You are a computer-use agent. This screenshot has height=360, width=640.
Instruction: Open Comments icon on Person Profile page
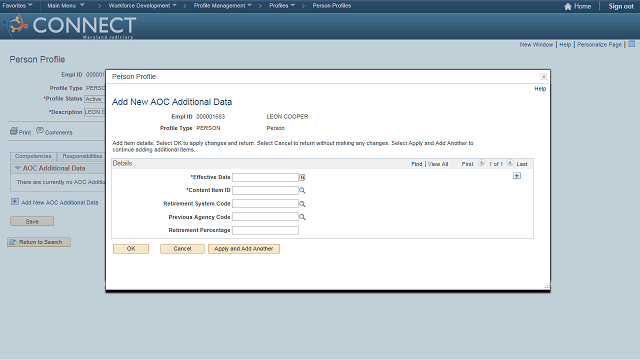[x=40, y=131]
